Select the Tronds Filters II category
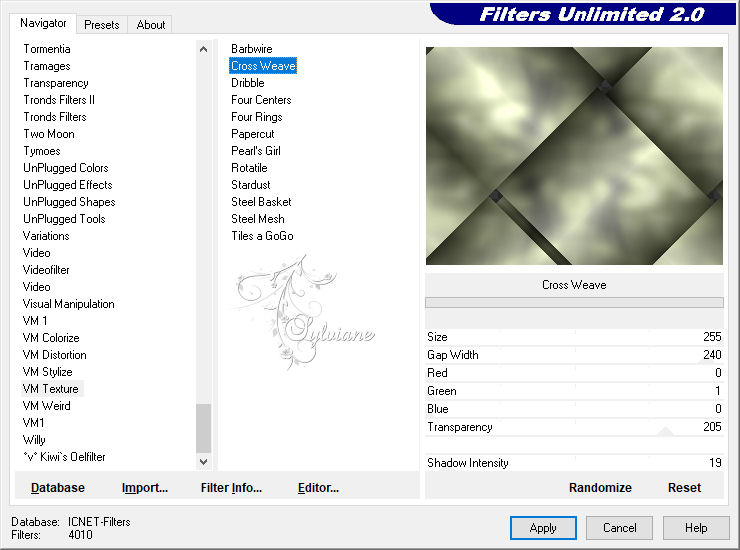 59,100
